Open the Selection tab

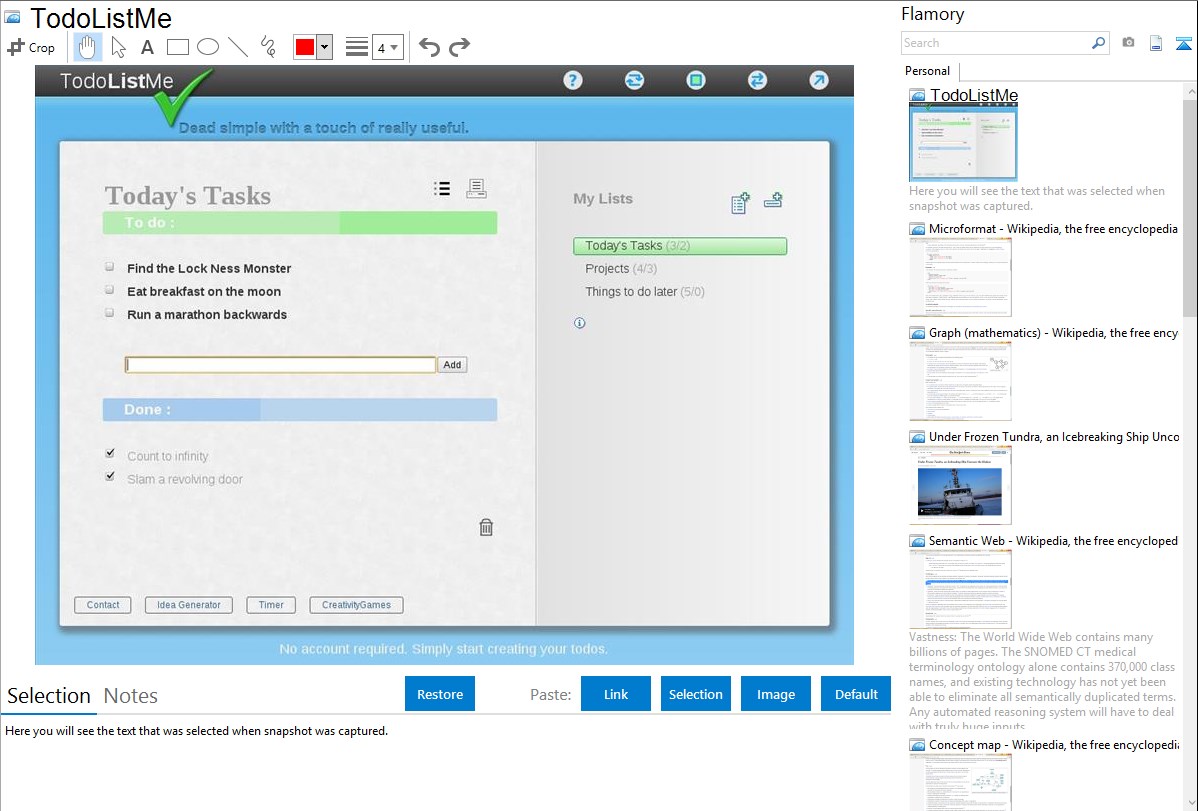click(49, 696)
